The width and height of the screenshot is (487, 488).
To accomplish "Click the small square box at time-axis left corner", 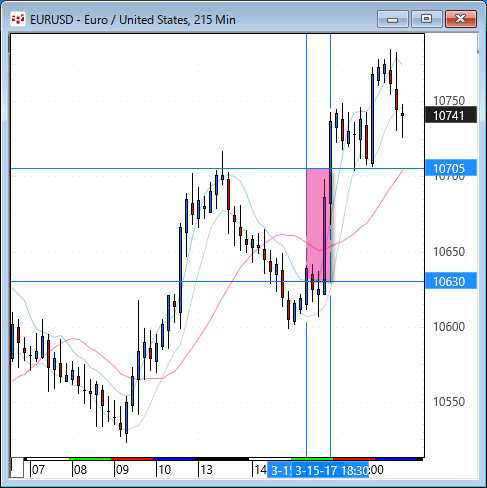I will (x=17, y=468).
